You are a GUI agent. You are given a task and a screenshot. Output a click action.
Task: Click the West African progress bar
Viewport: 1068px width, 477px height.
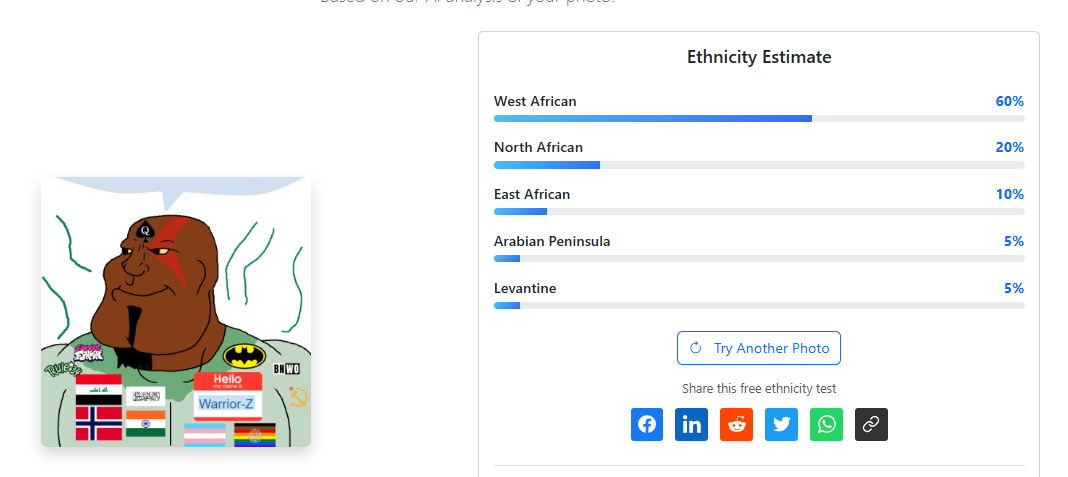(x=759, y=118)
